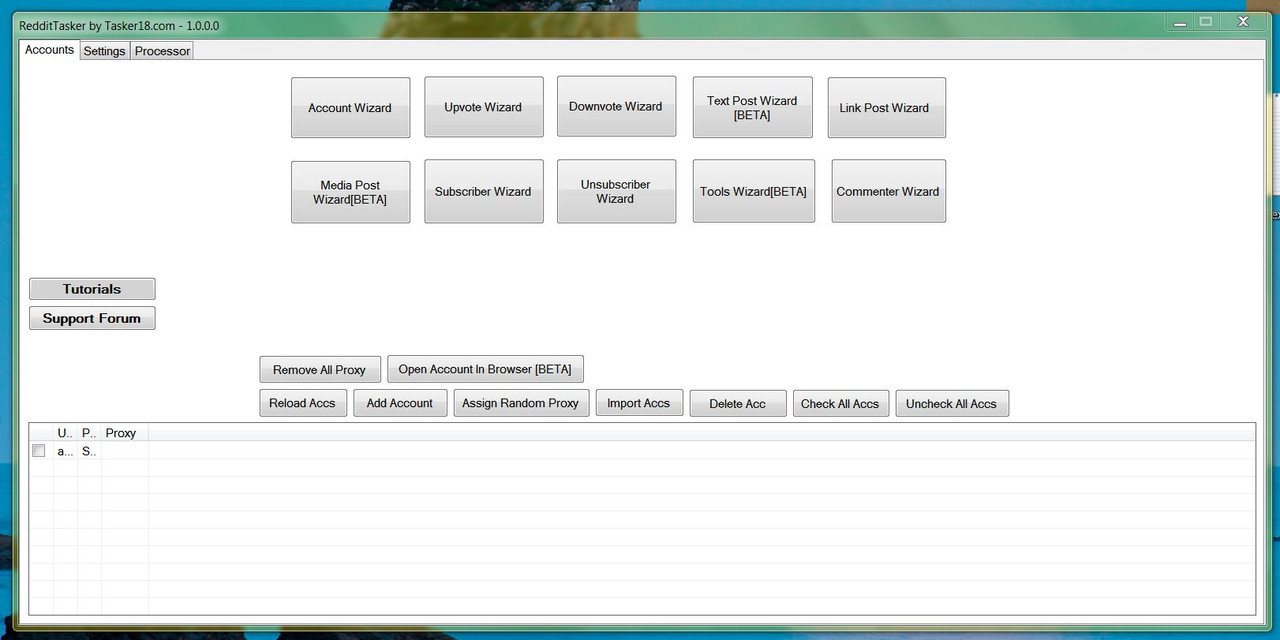Open the Link Post Wizard

point(885,107)
